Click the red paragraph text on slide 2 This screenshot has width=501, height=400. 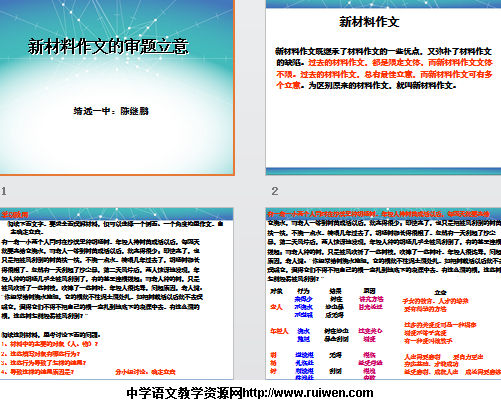tap(384, 74)
